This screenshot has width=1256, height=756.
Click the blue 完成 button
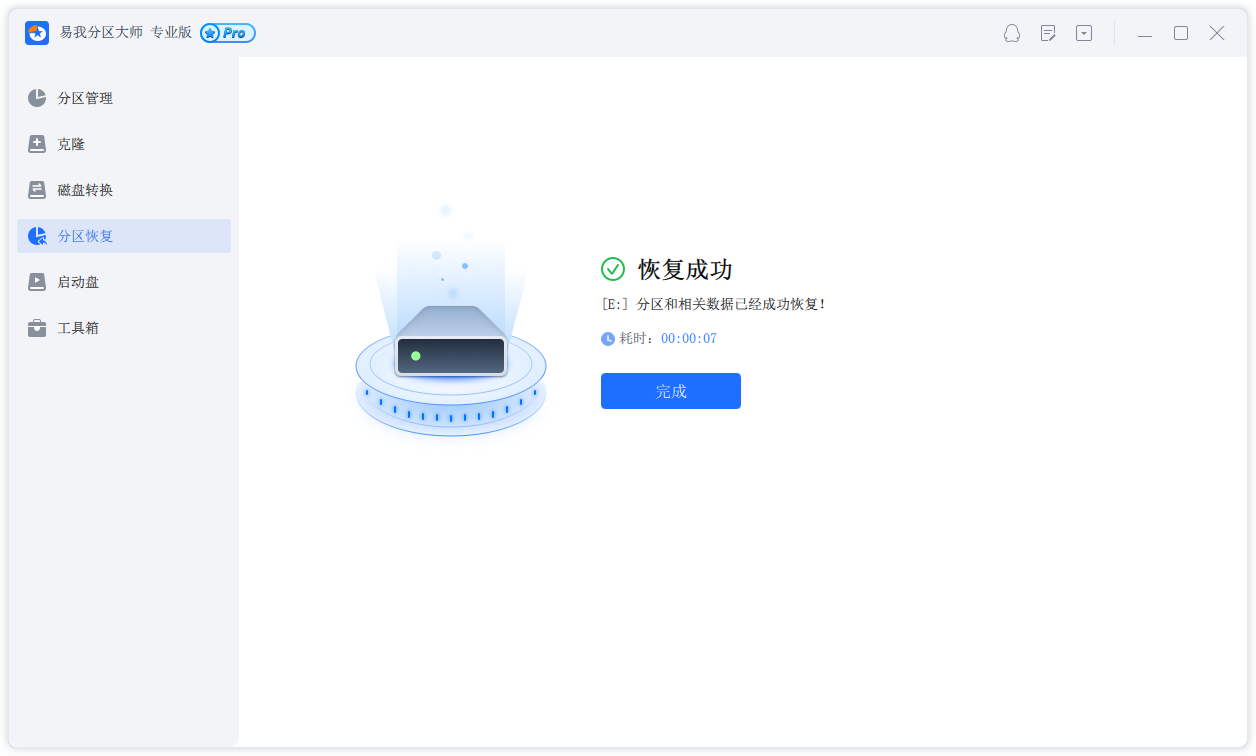pos(670,391)
